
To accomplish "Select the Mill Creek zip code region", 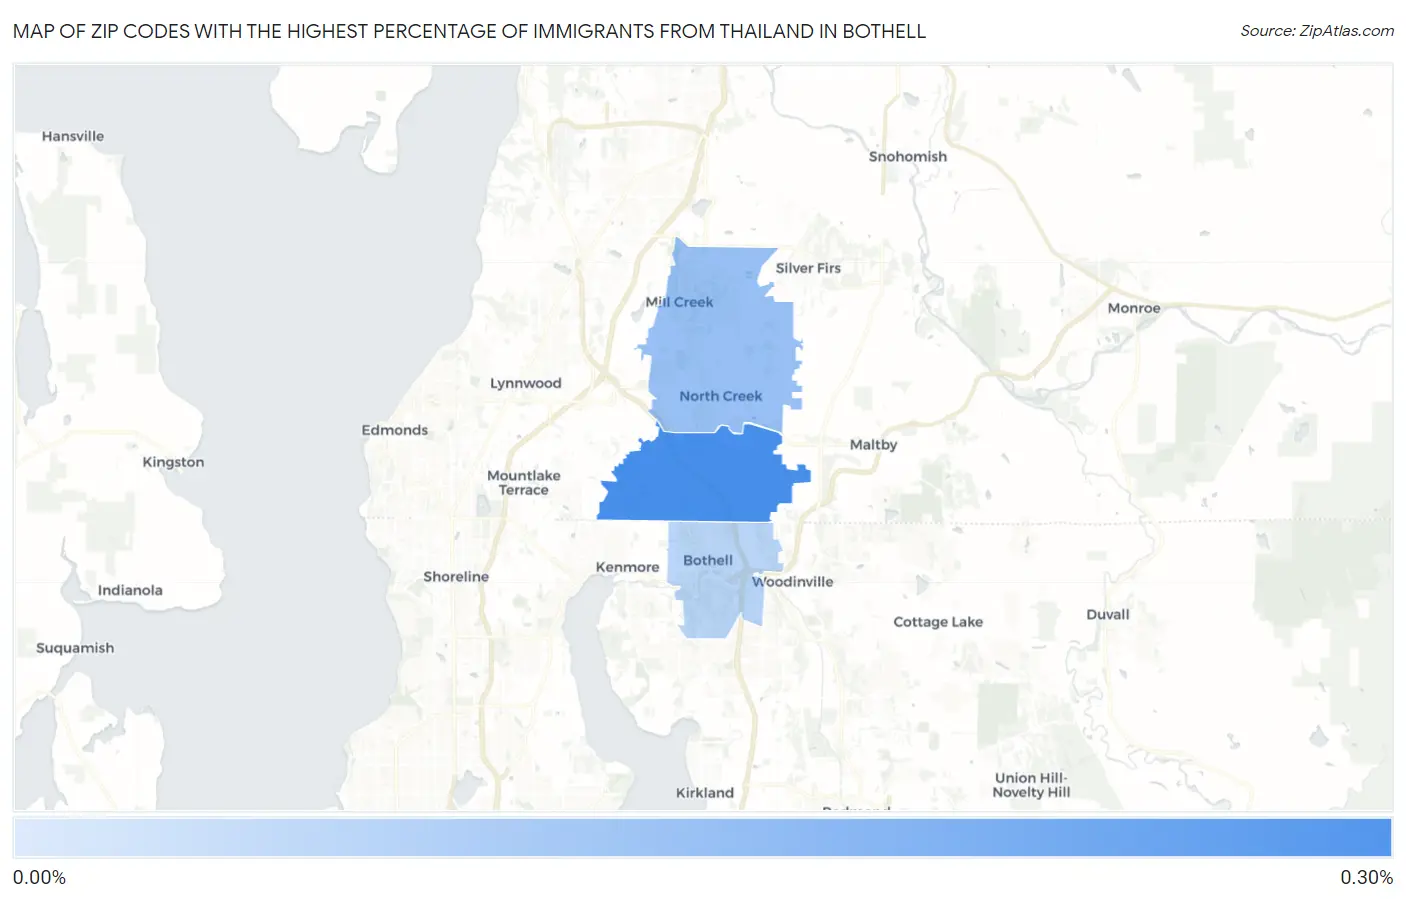I will (x=720, y=335).
